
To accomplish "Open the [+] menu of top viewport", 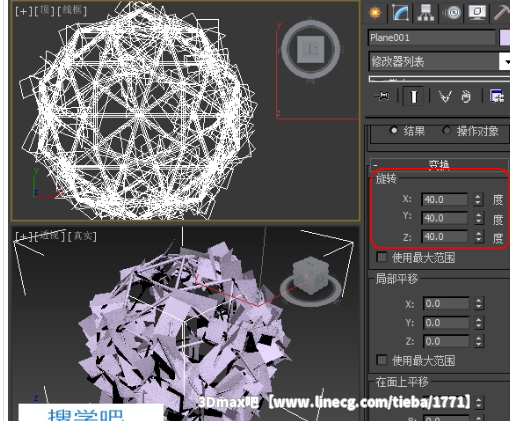I will (23, 11).
